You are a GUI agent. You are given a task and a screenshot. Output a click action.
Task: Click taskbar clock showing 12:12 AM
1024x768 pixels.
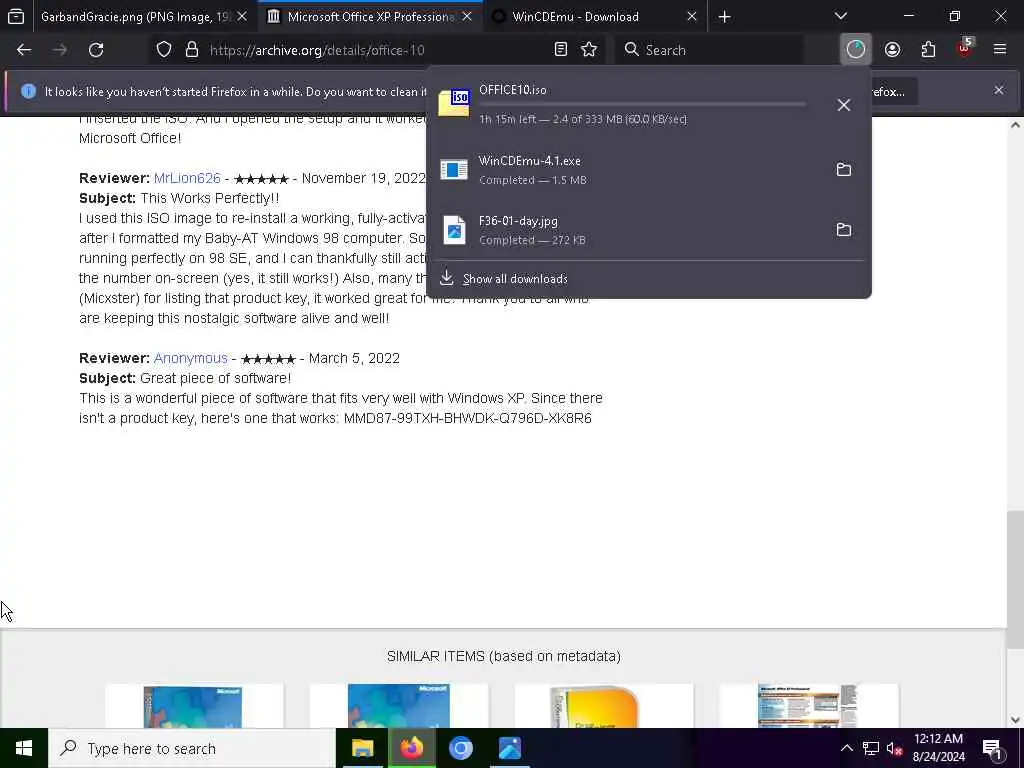tap(938, 748)
